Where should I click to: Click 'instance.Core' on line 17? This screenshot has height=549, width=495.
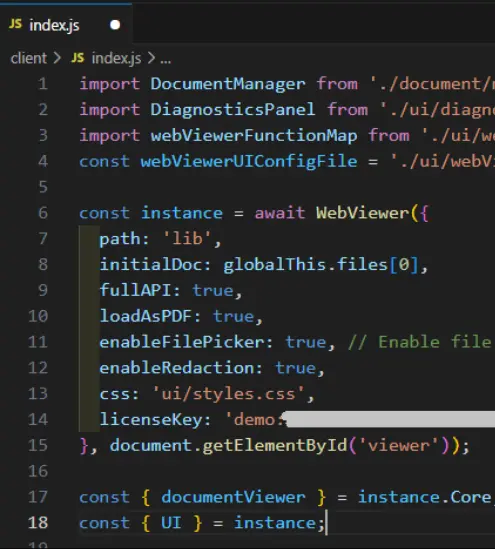click(x=424, y=497)
